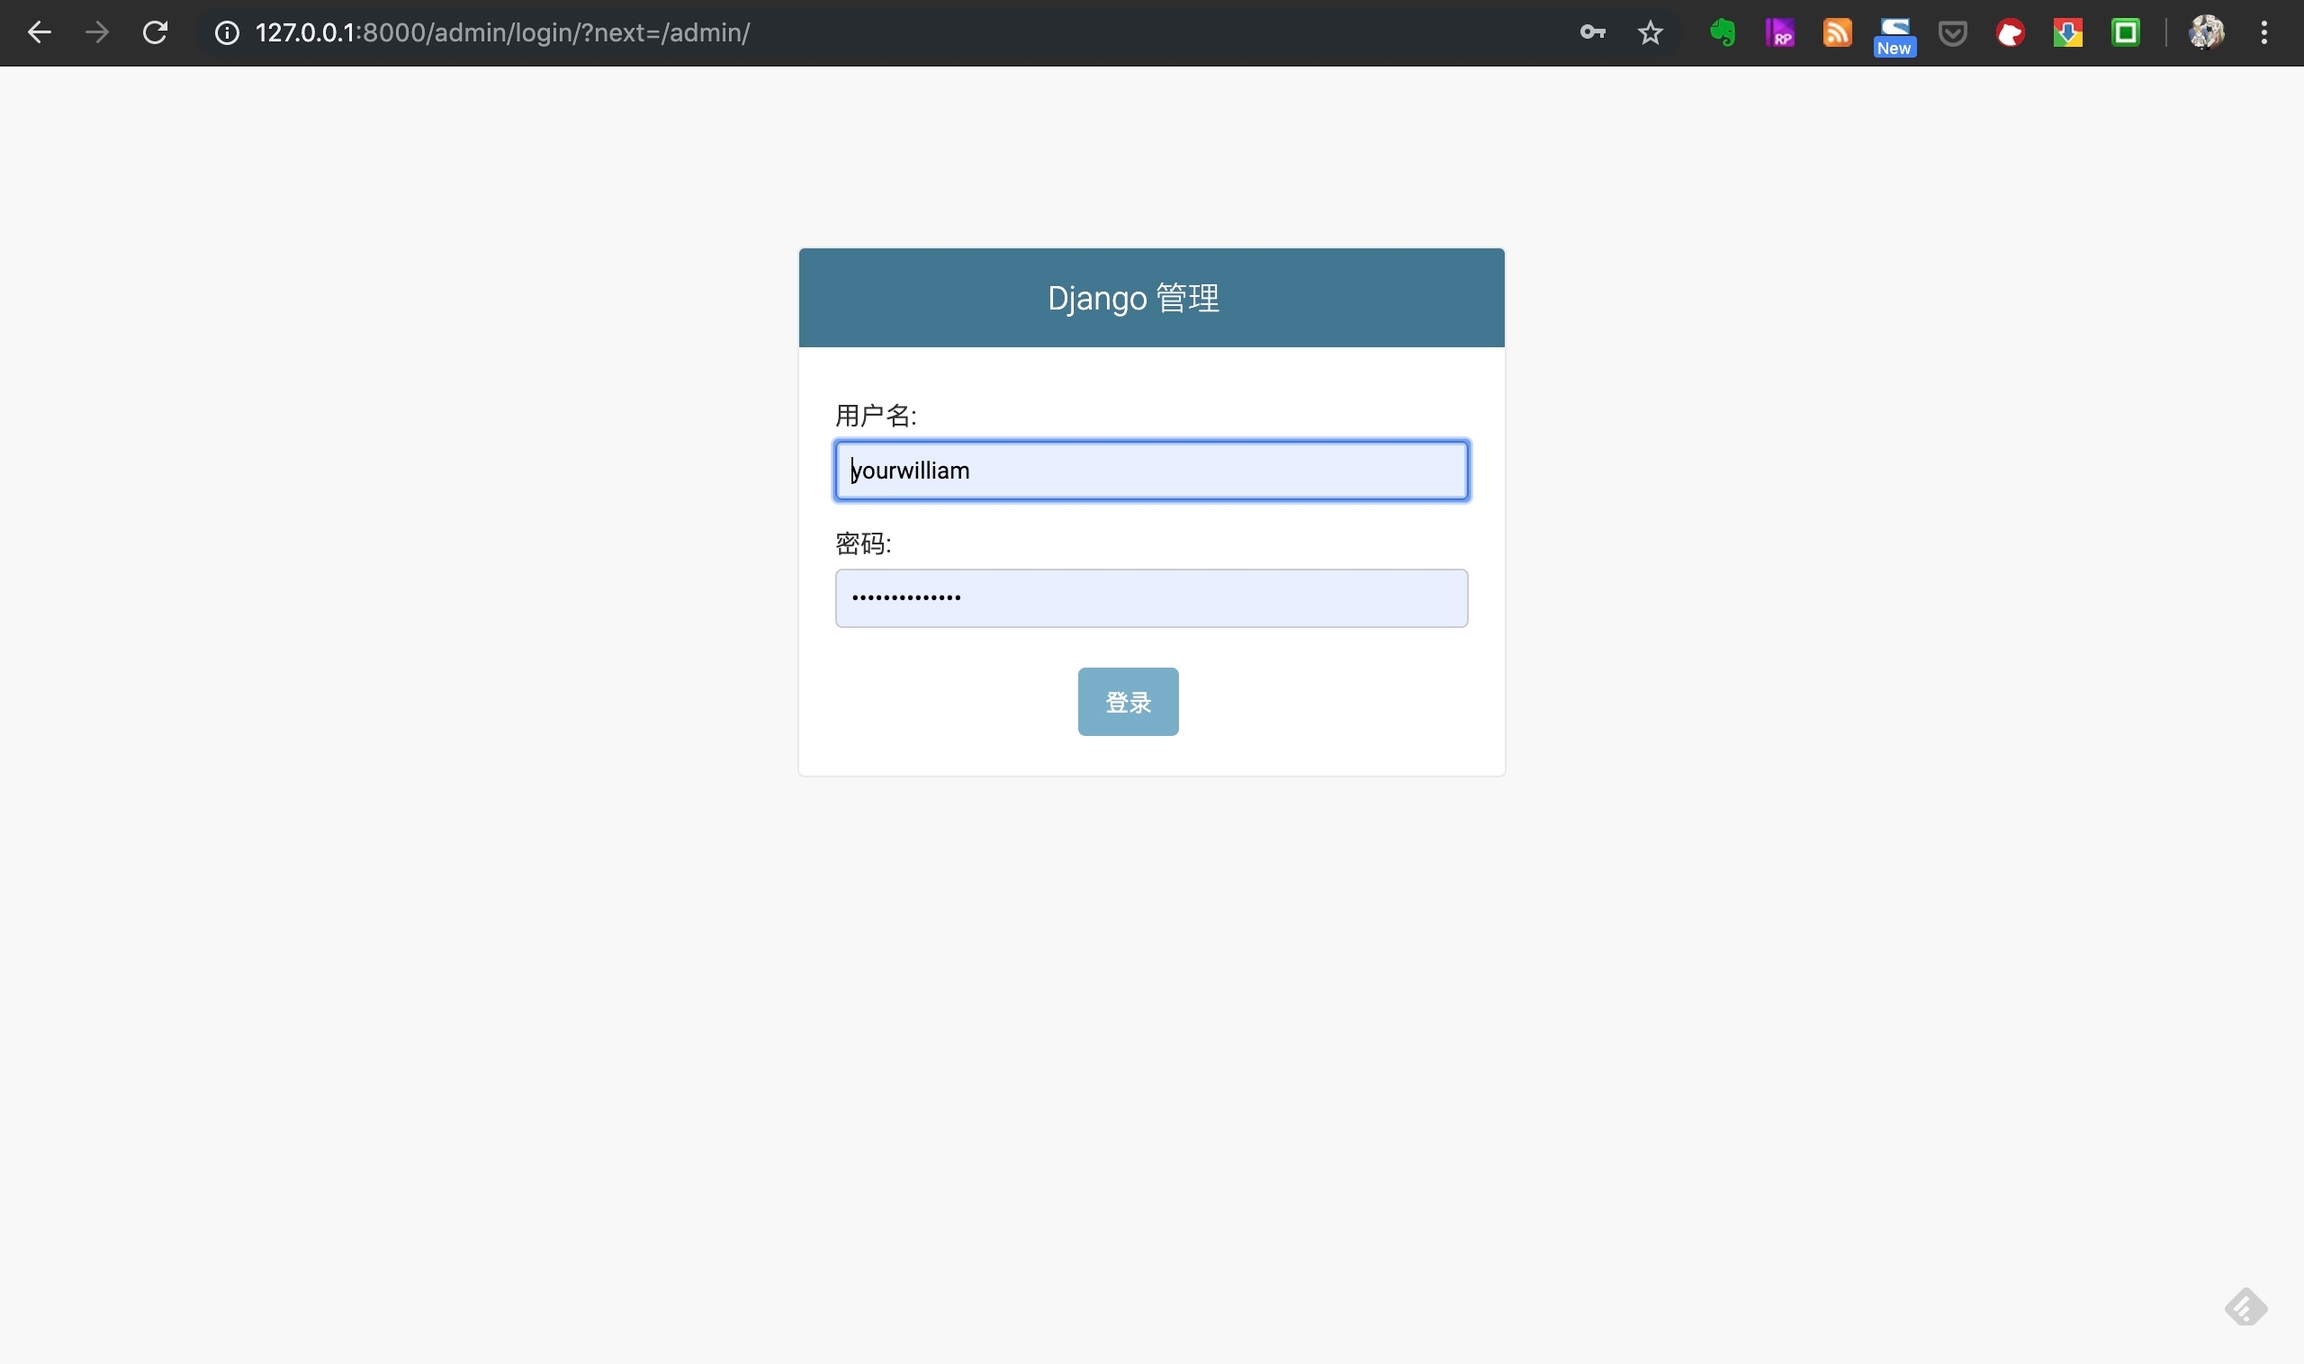View site information icon
This screenshot has height=1364, width=2304.
pos(227,33)
